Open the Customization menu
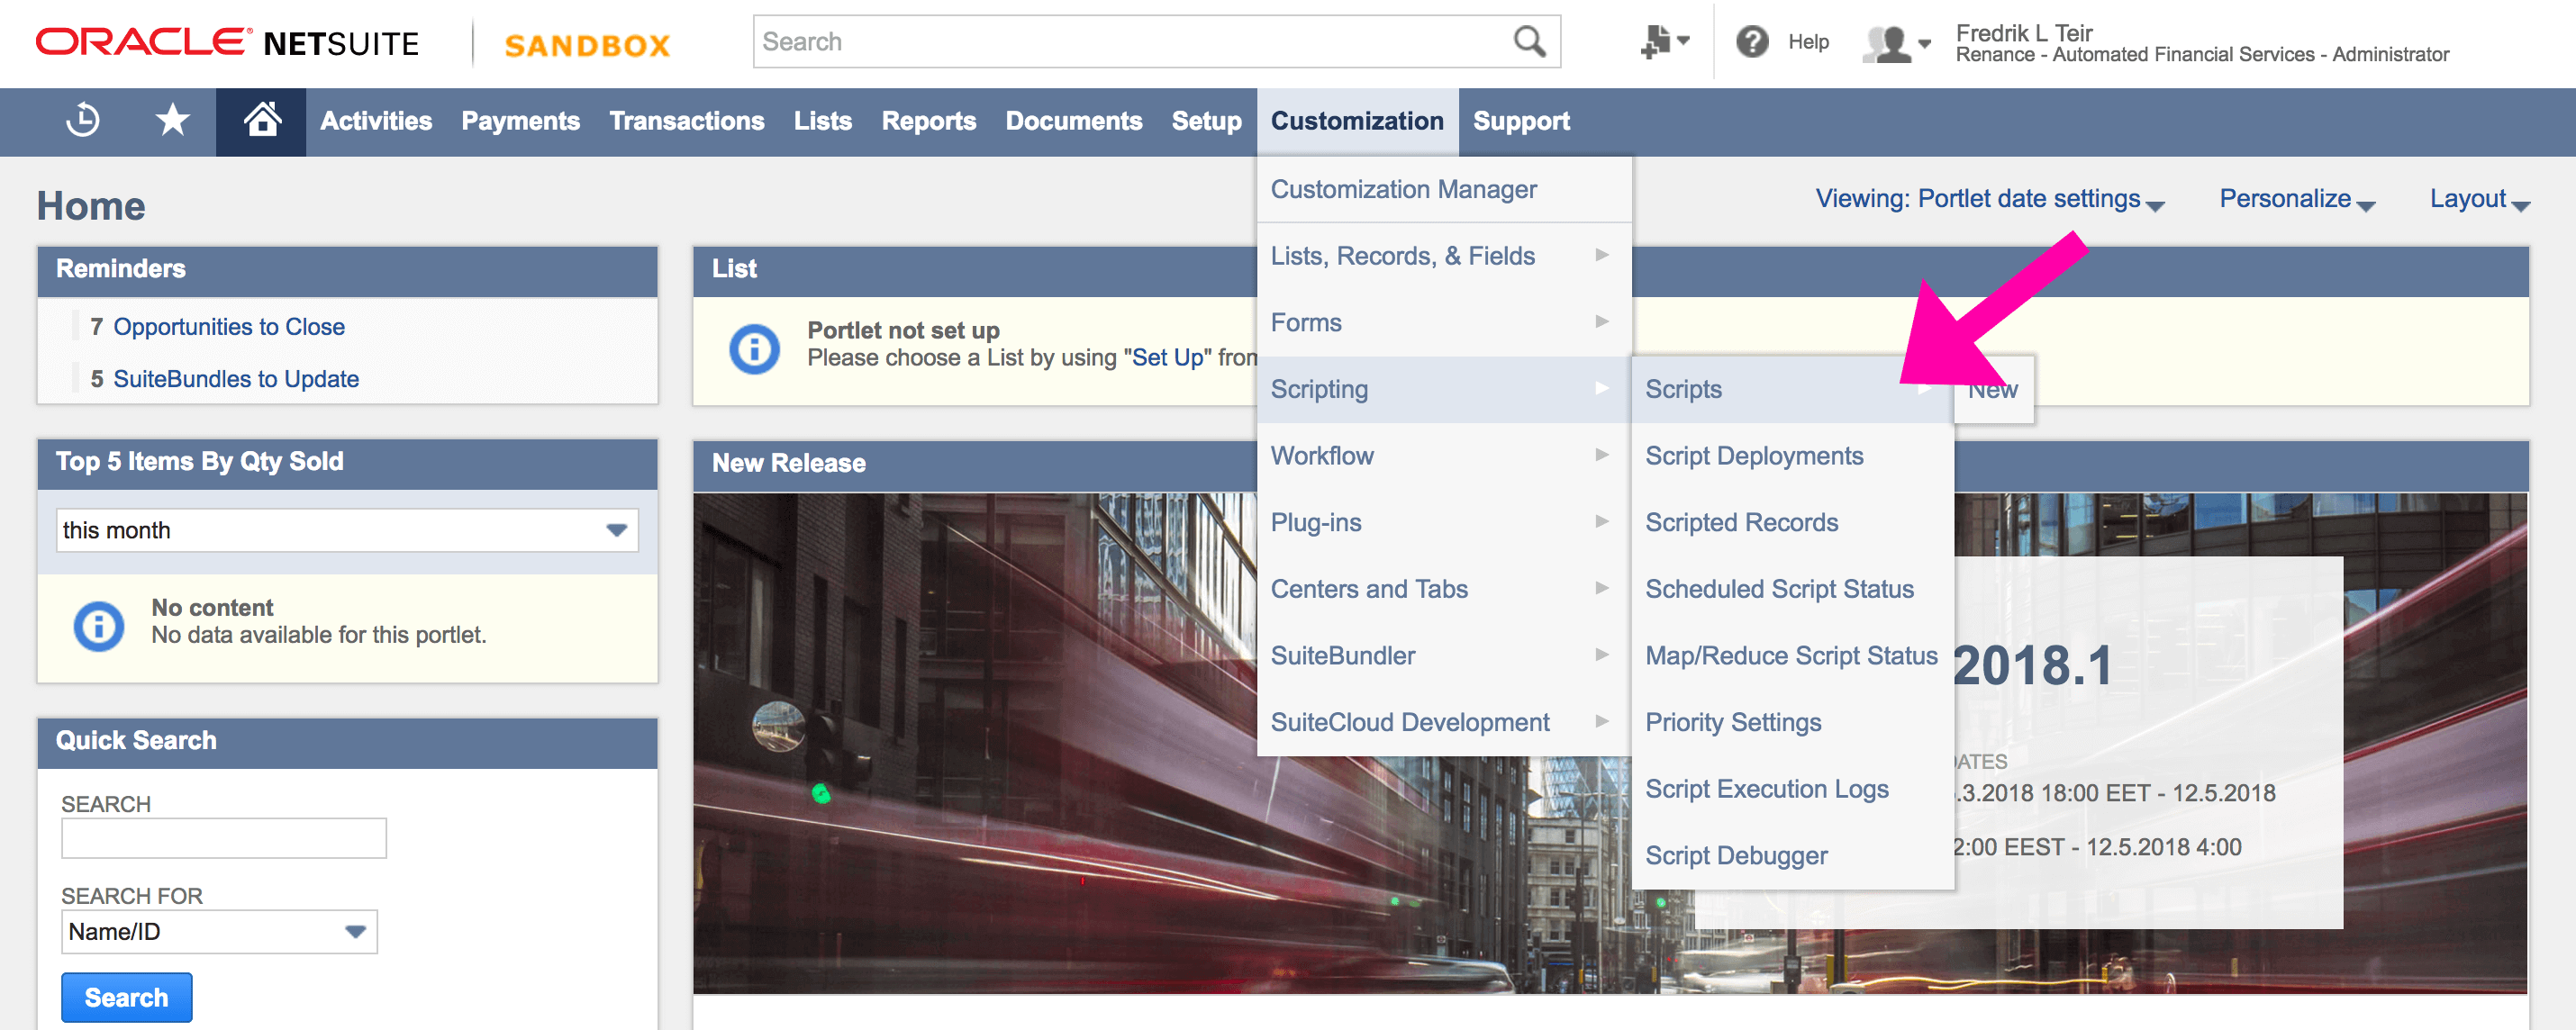2576x1030 pixels. tap(1357, 121)
